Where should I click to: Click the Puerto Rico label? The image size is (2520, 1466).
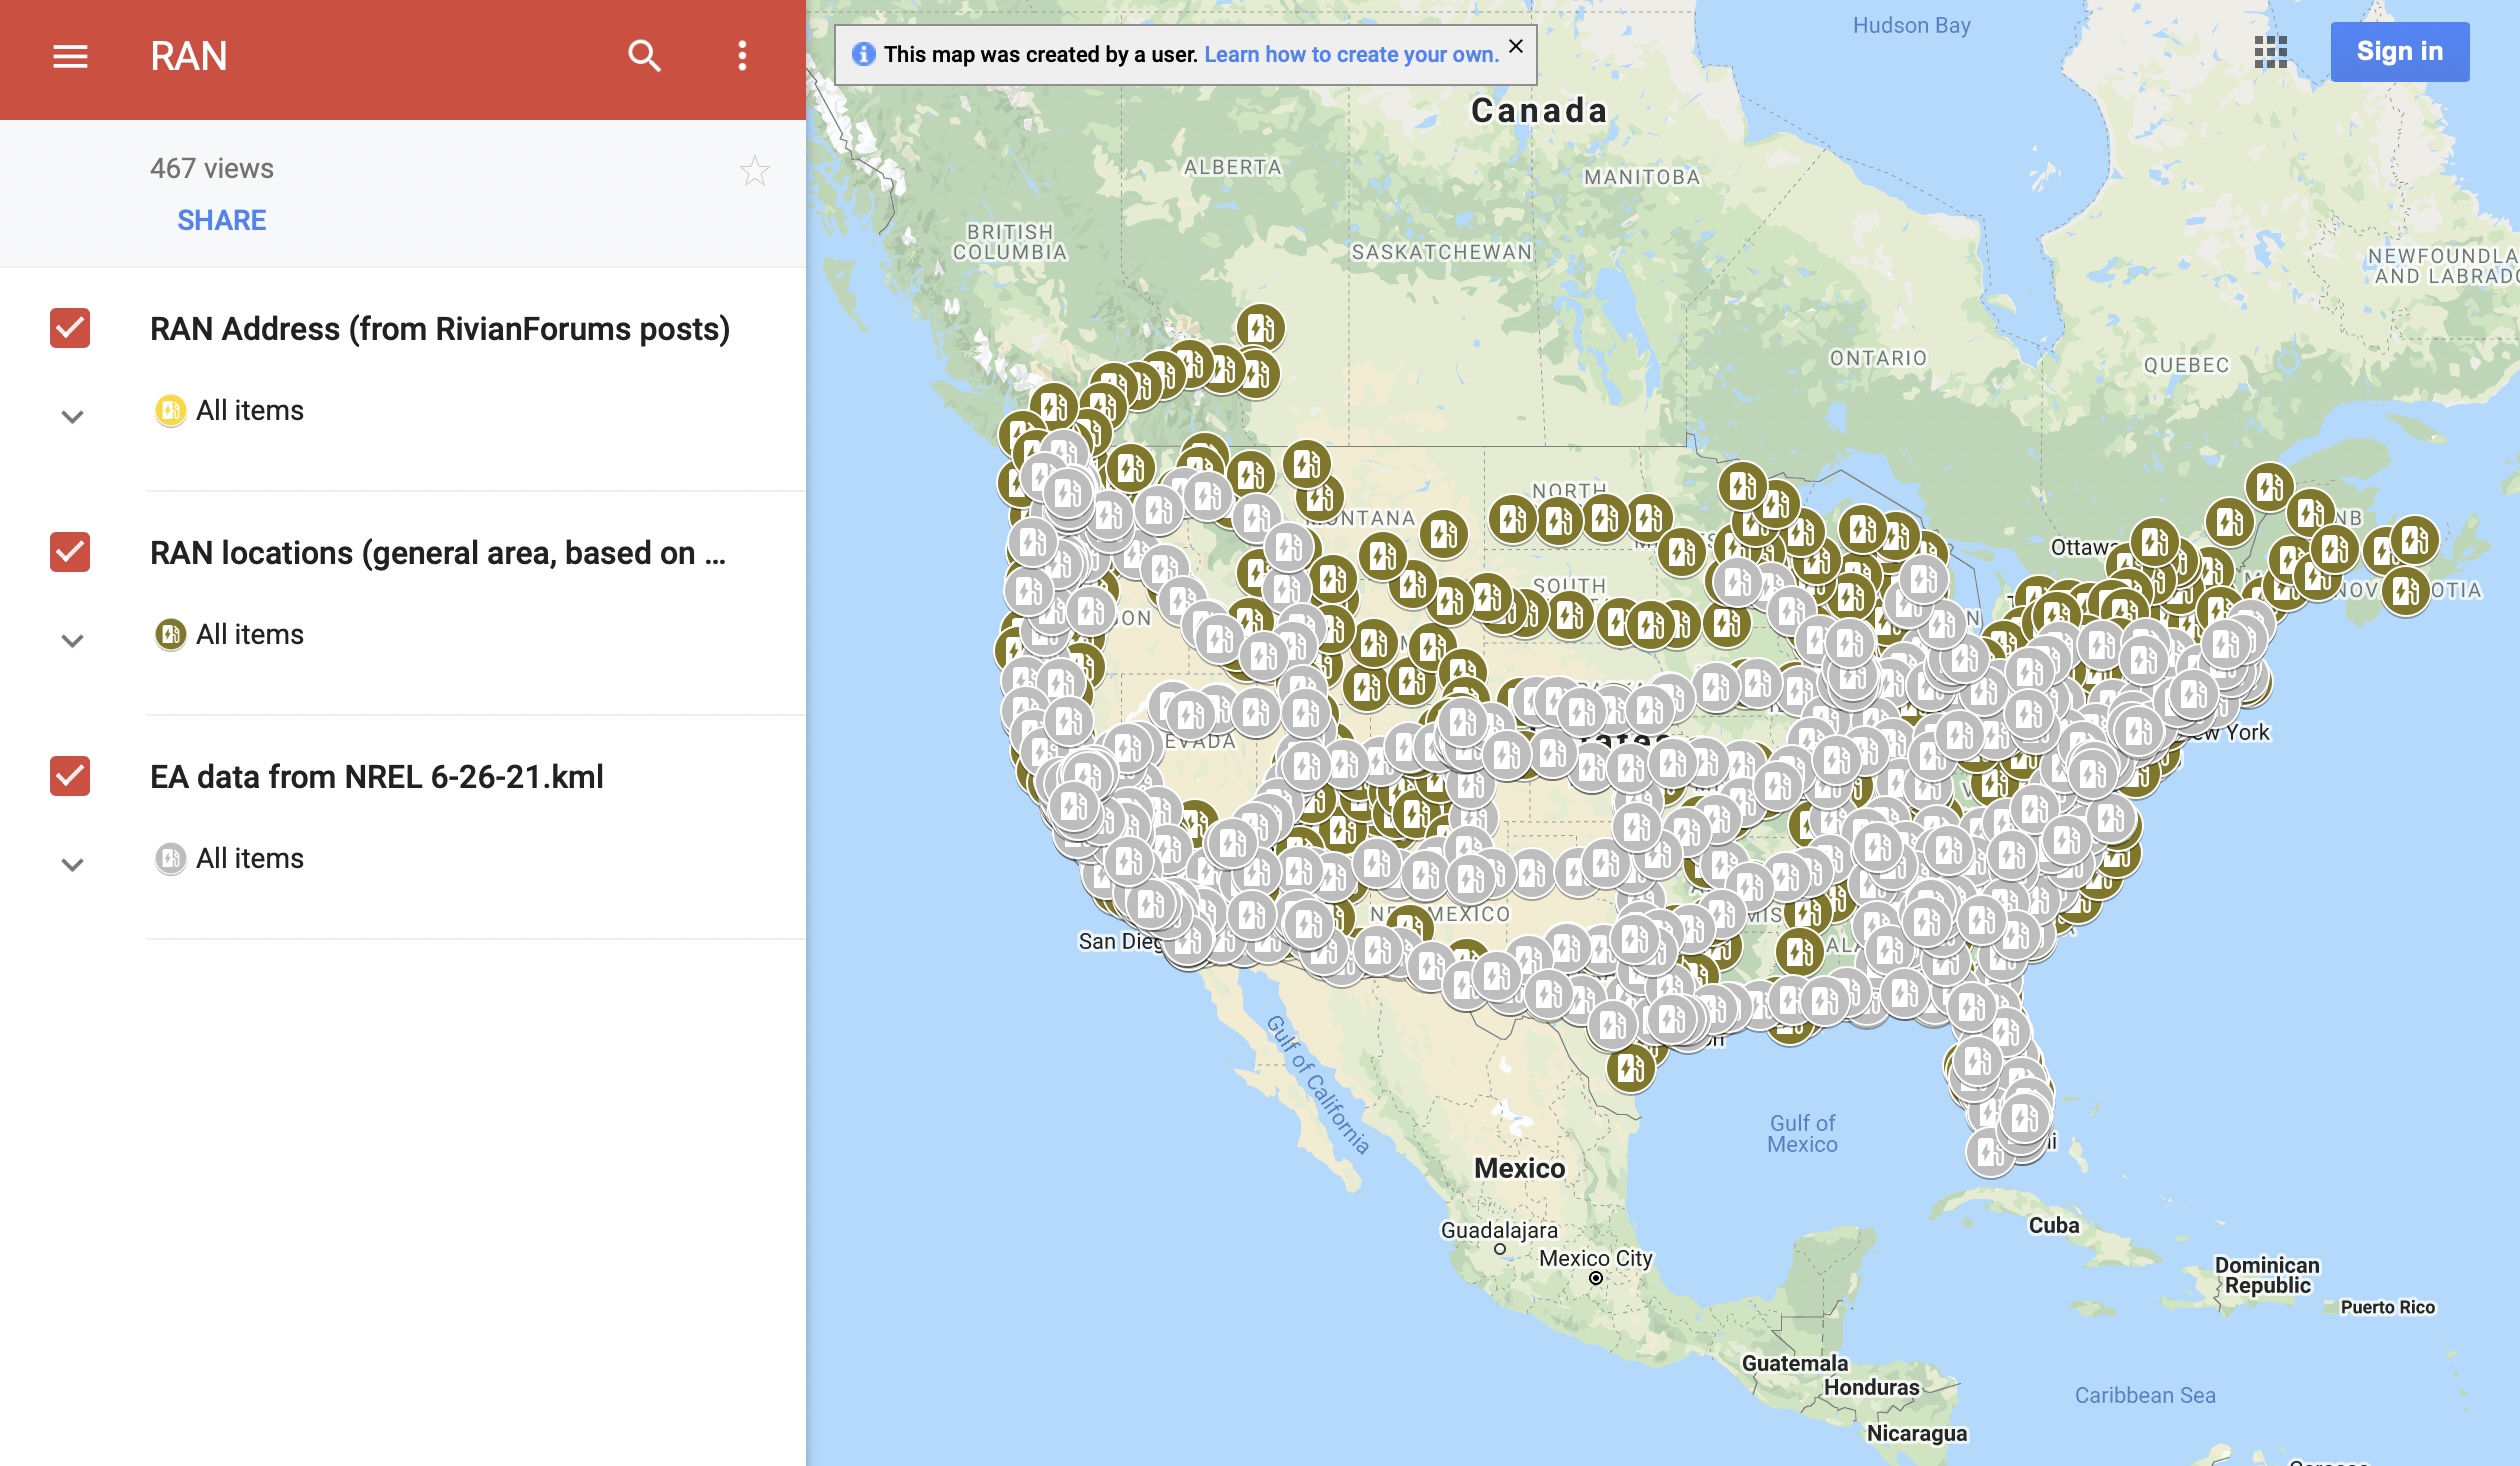(2388, 1307)
